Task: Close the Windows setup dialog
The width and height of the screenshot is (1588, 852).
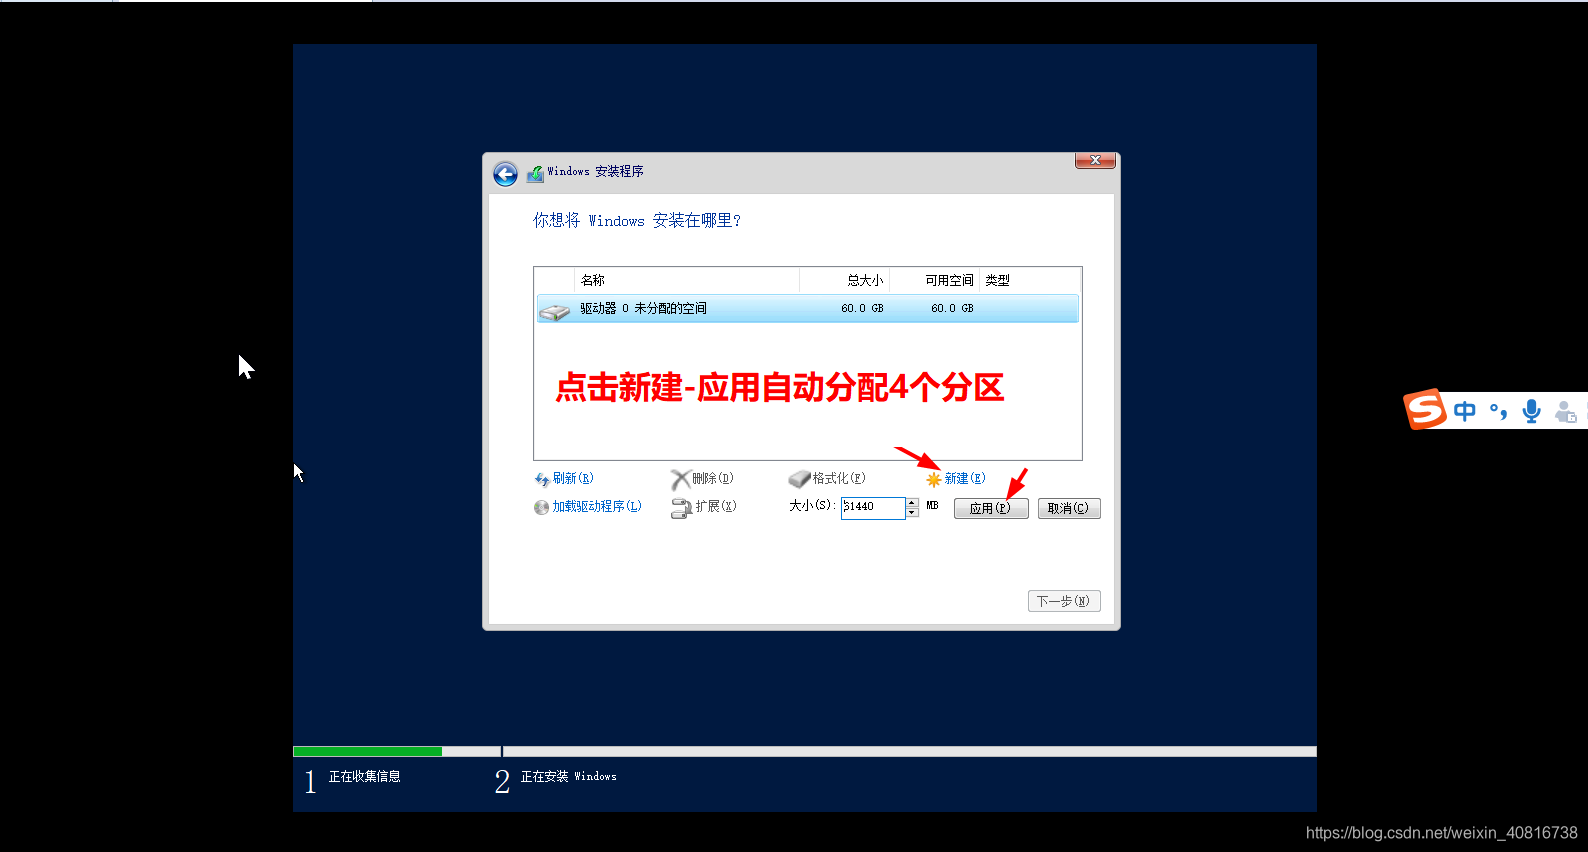Action: 1095,160
